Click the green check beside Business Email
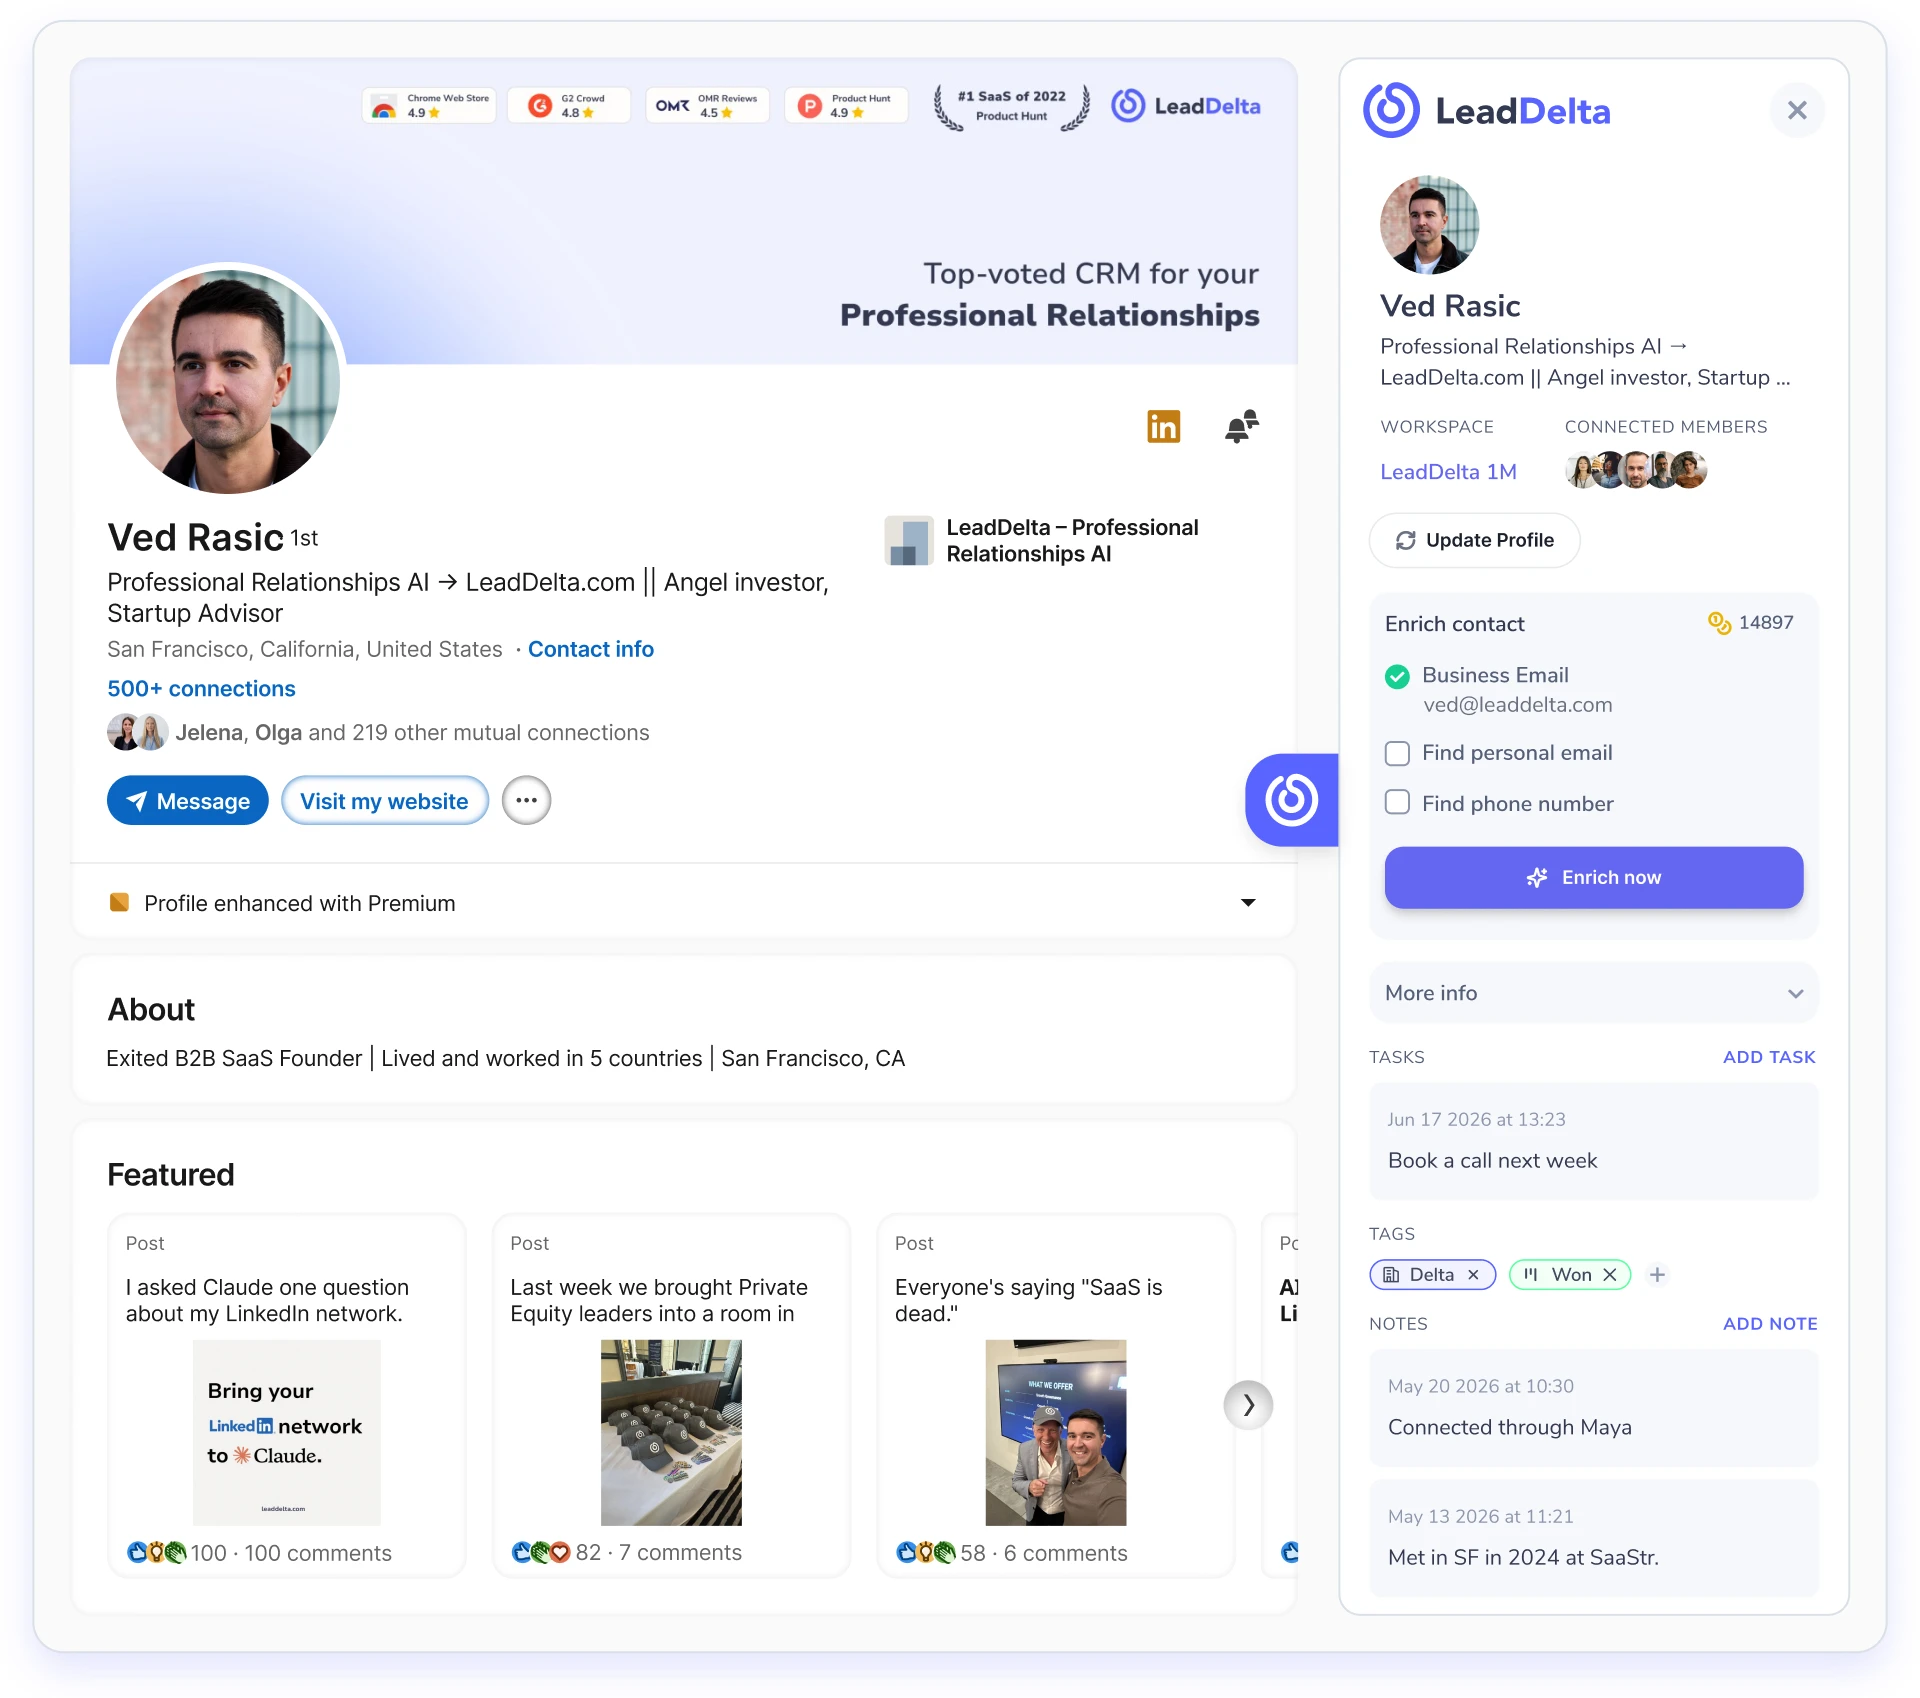The height and width of the screenshot is (1698, 1920). 1397,677
